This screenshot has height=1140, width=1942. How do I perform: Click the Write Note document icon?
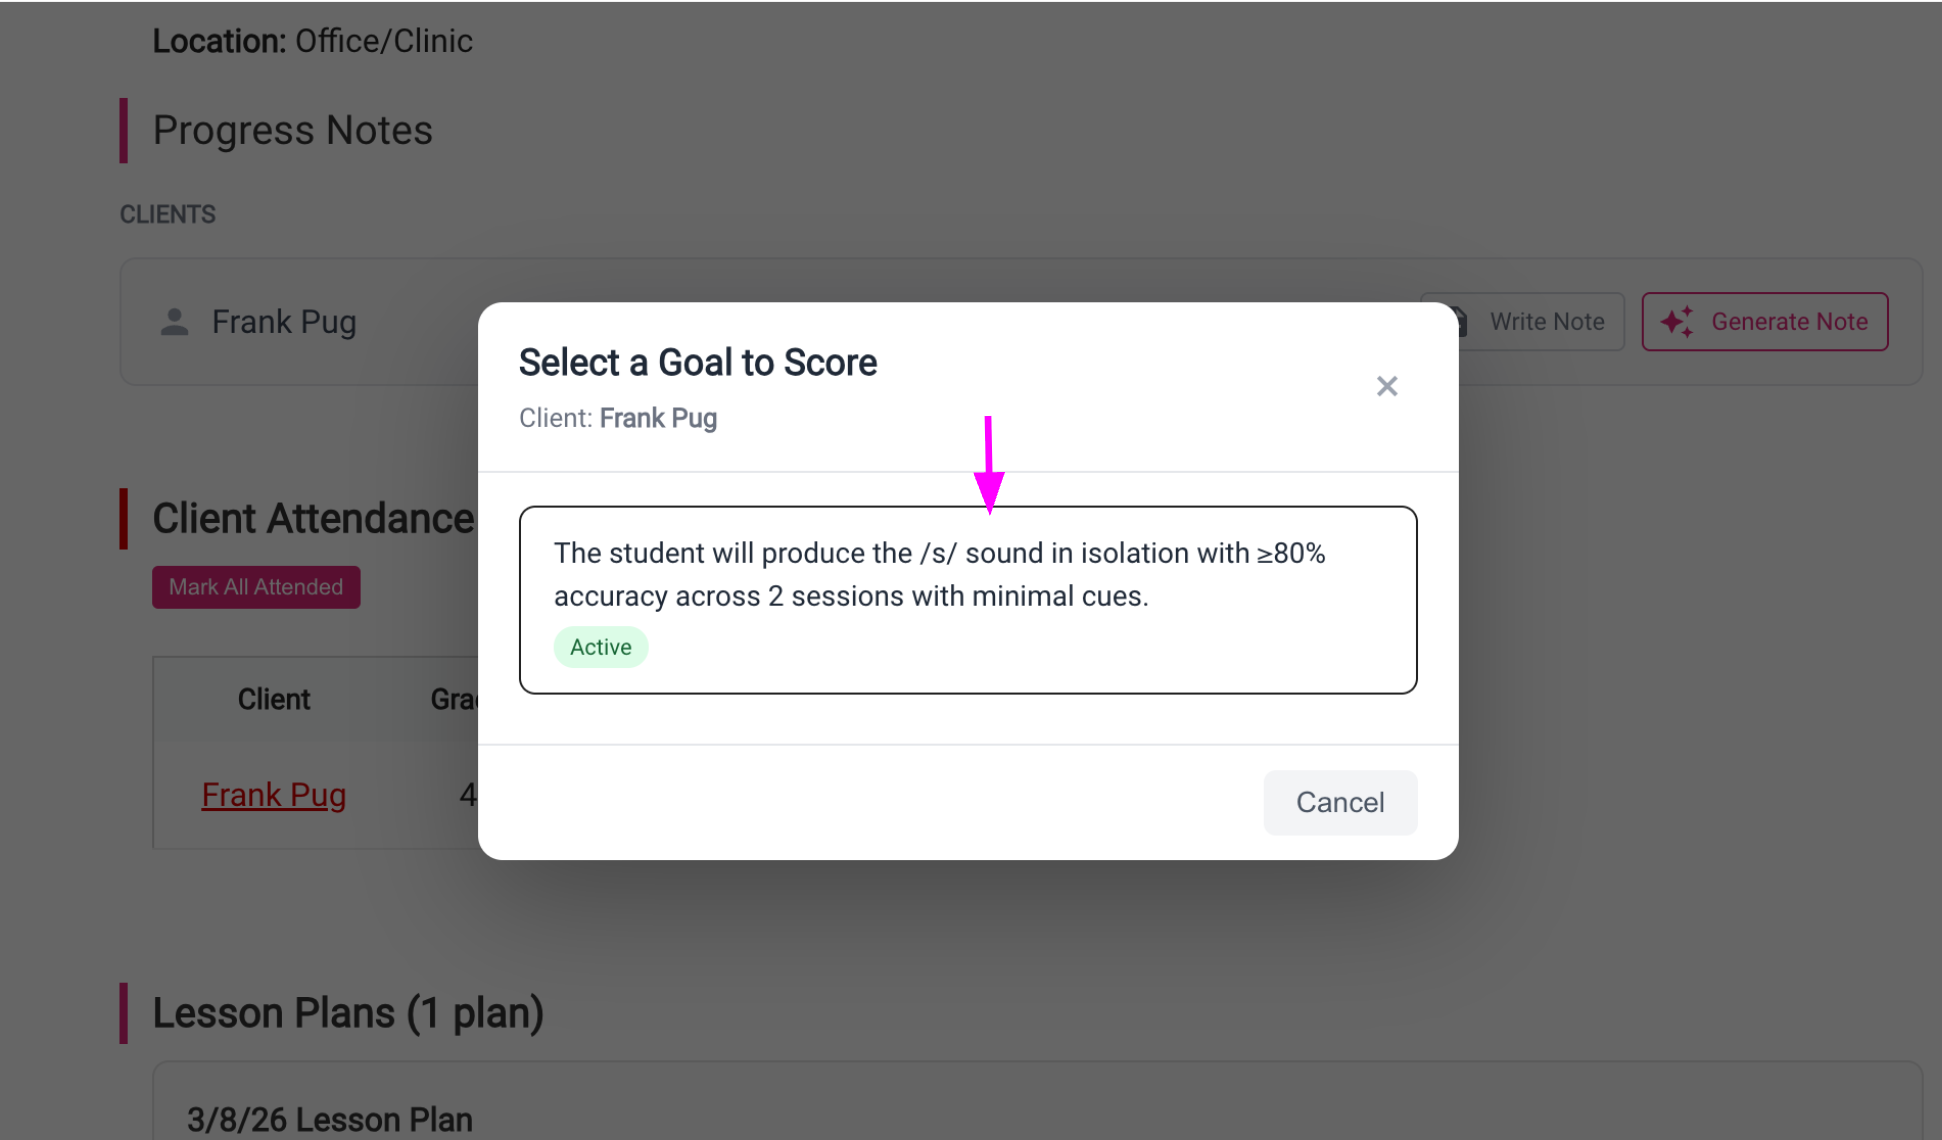tap(1462, 322)
